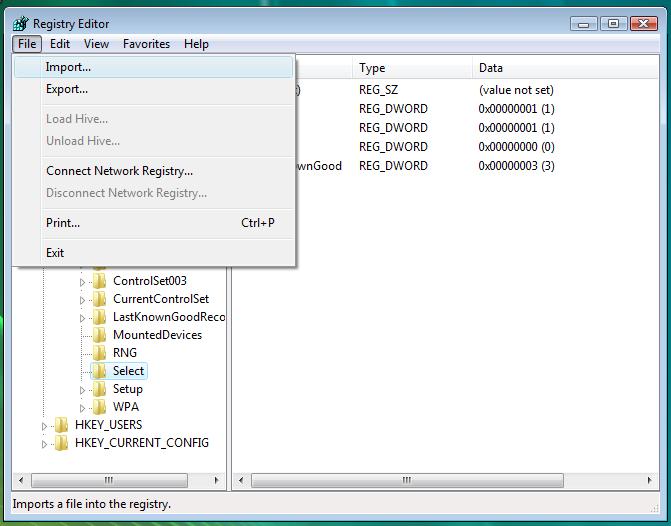Image resolution: width=671 pixels, height=526 pixels.
Task: Click the values pane horizontal scrollbar thumb
Action: pyautogui.click(x=407, y=480)
